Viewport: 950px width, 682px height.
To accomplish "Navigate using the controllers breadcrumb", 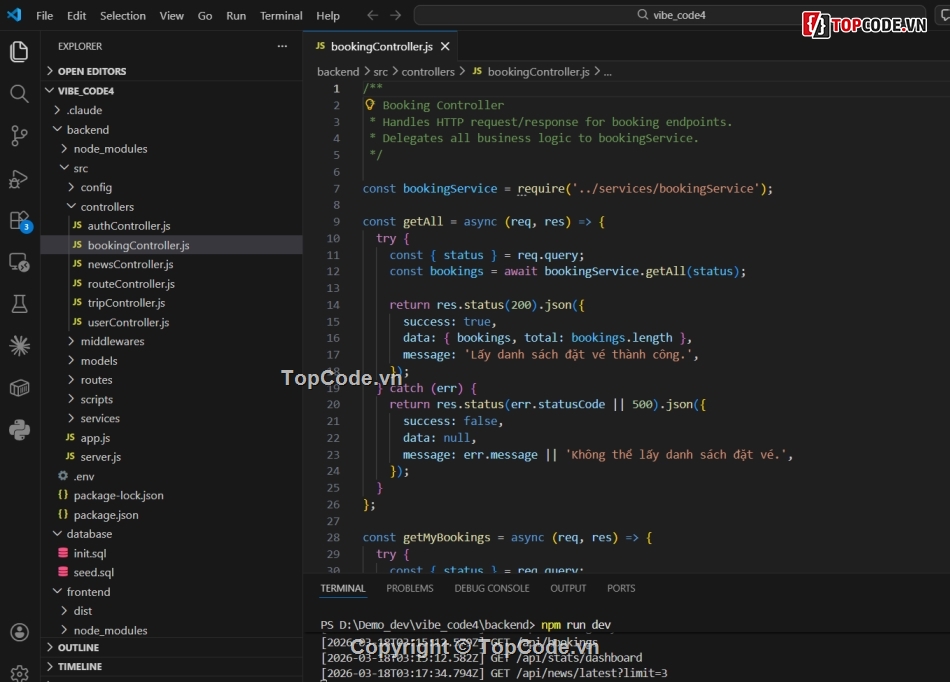I will pyautogui.click(x=428, y=71).
